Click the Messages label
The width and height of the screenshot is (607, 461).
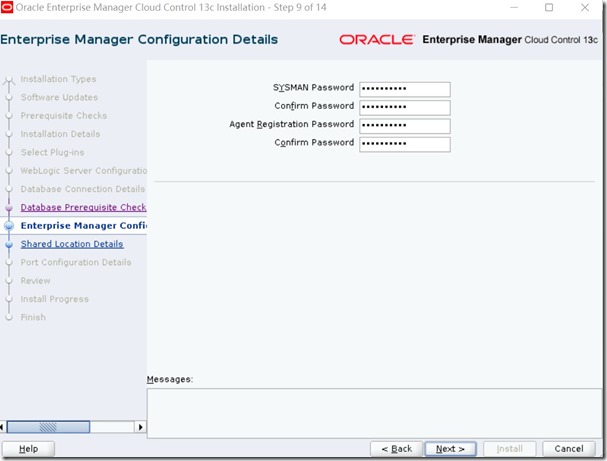tap(170, 379)
